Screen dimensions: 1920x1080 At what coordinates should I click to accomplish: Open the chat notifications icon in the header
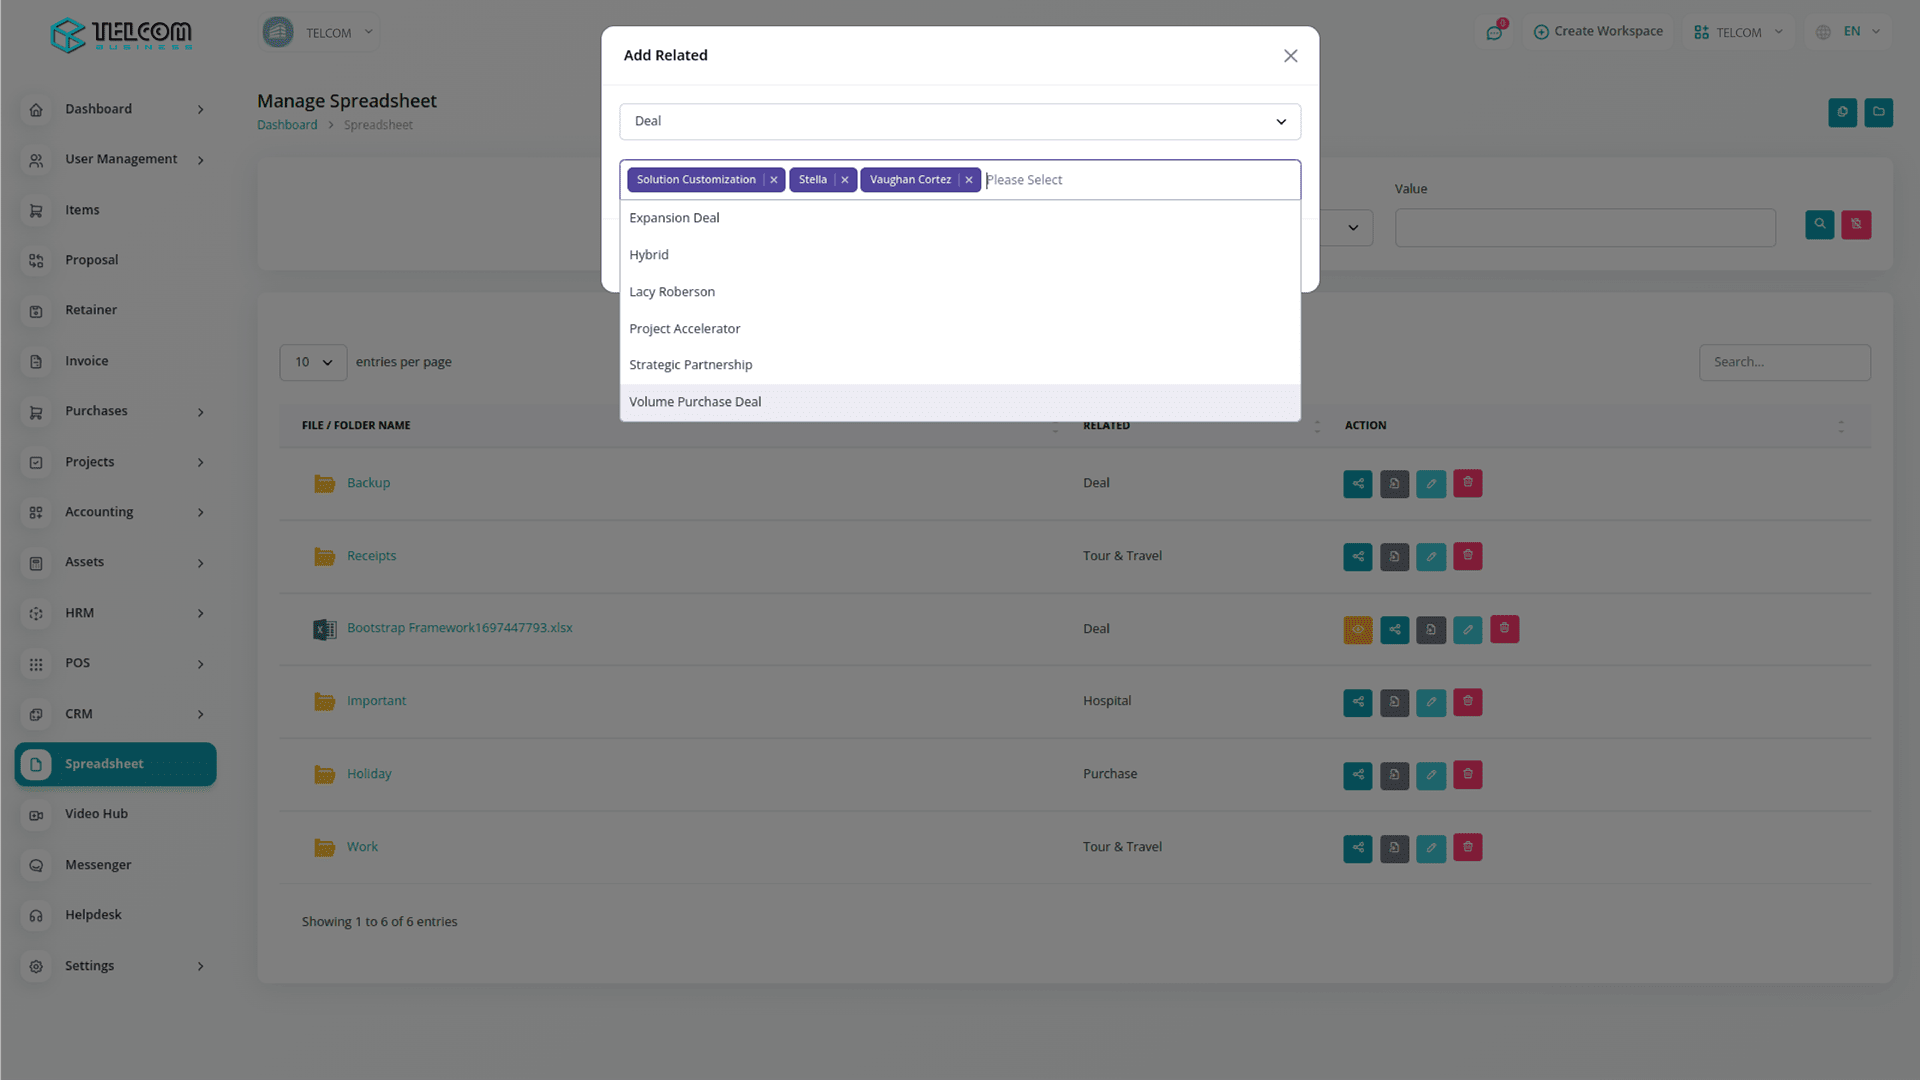pos(1494,32)
